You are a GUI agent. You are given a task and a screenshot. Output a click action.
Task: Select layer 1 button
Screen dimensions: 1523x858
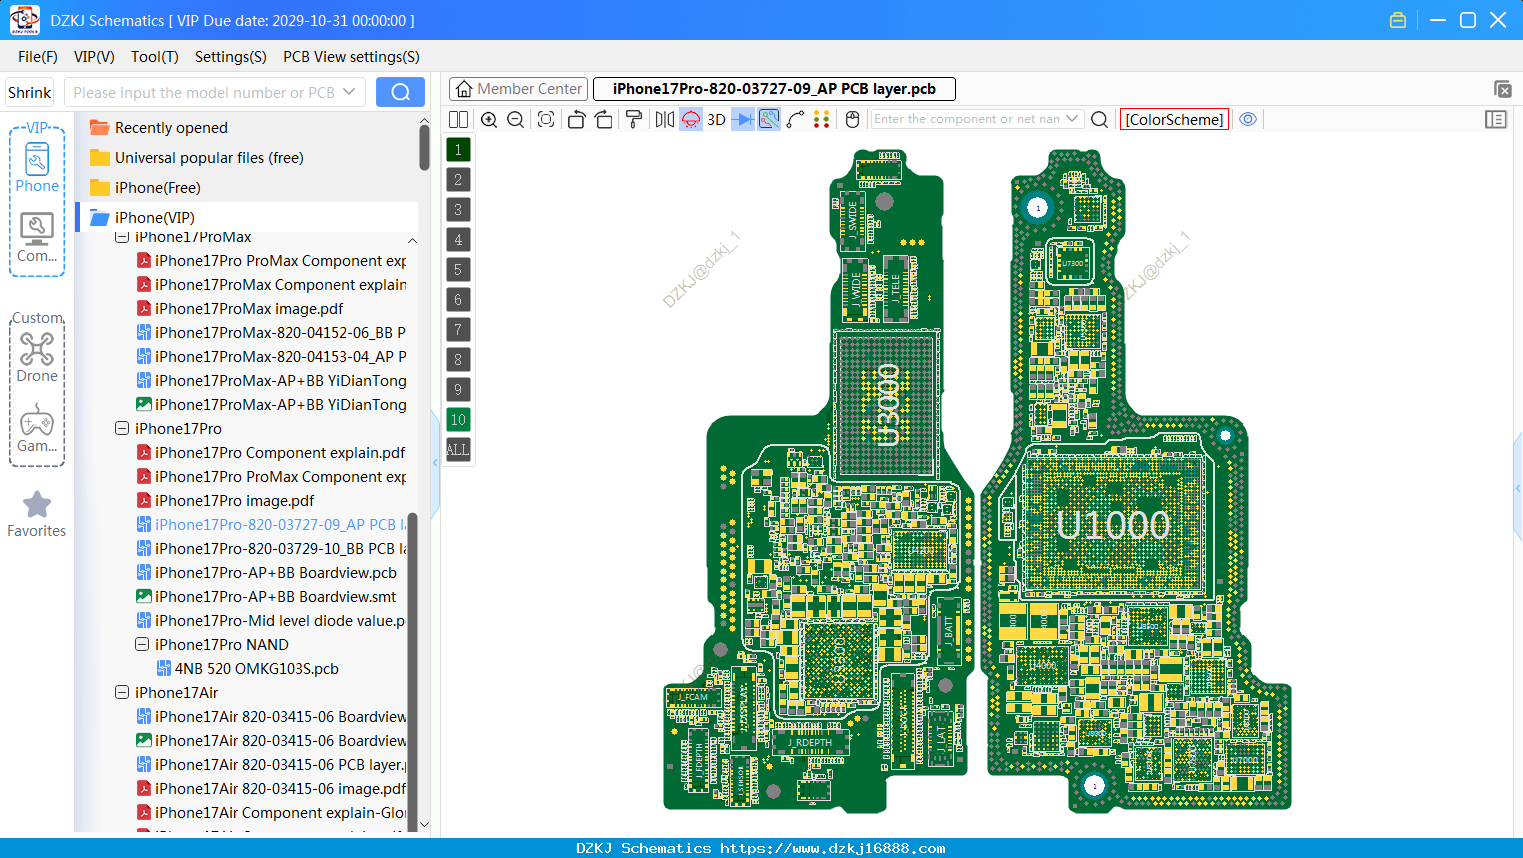[x=458, y=150]
